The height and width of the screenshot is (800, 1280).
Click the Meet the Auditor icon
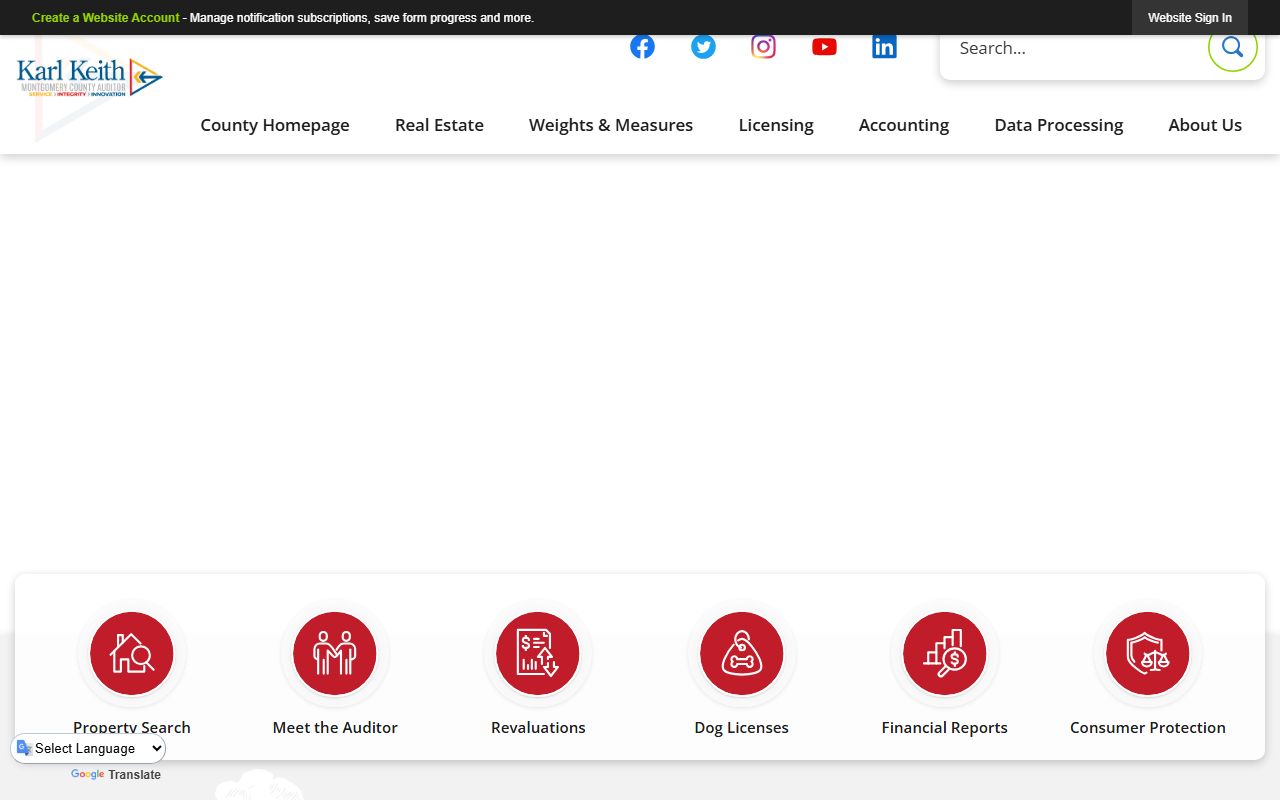point(335,653)
